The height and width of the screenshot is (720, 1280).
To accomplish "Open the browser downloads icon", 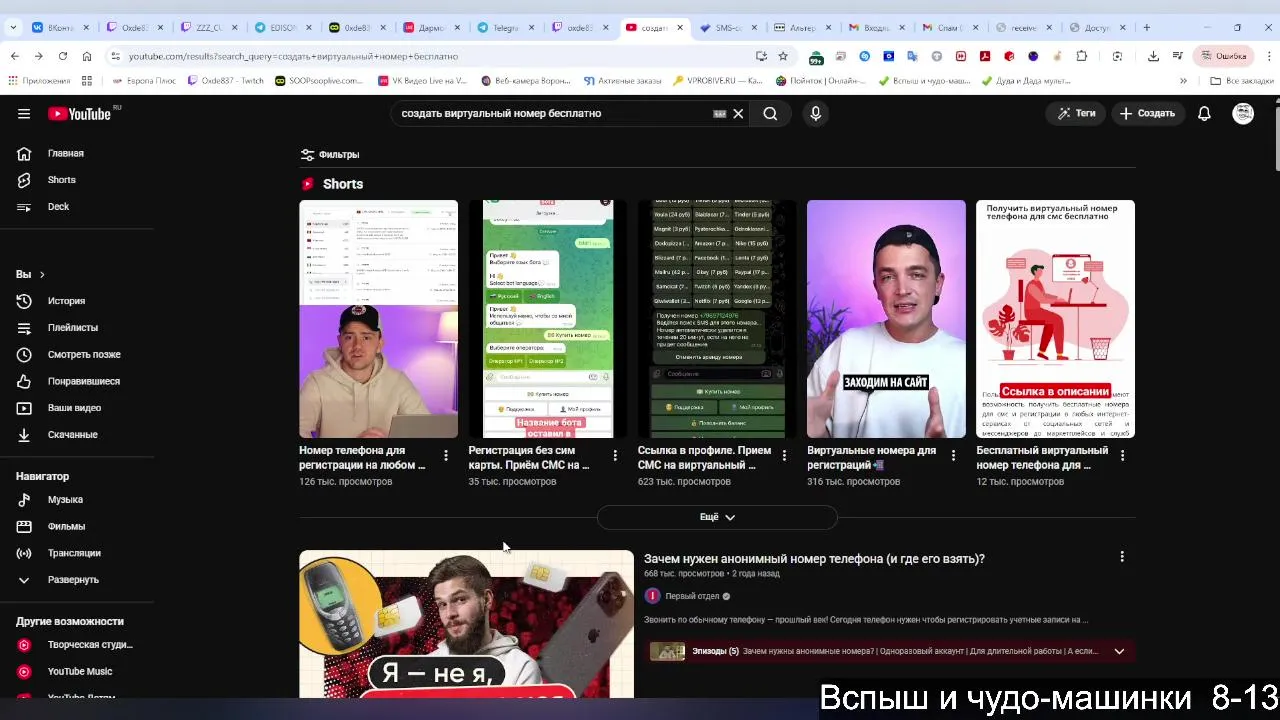I will (x=1153, y=56).
